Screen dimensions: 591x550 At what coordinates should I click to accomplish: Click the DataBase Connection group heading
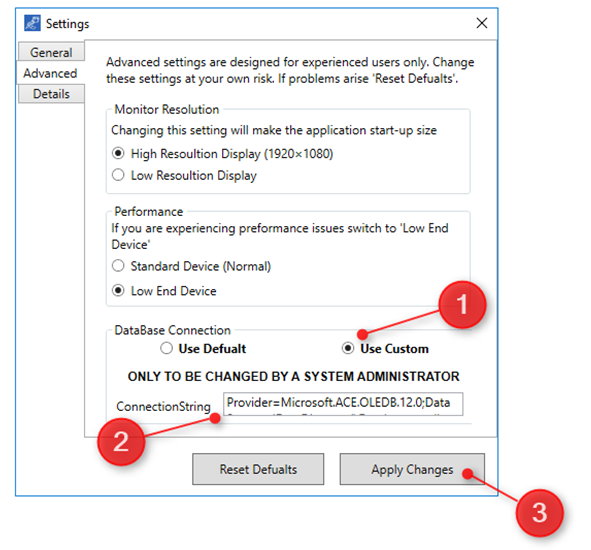[172, 330]
